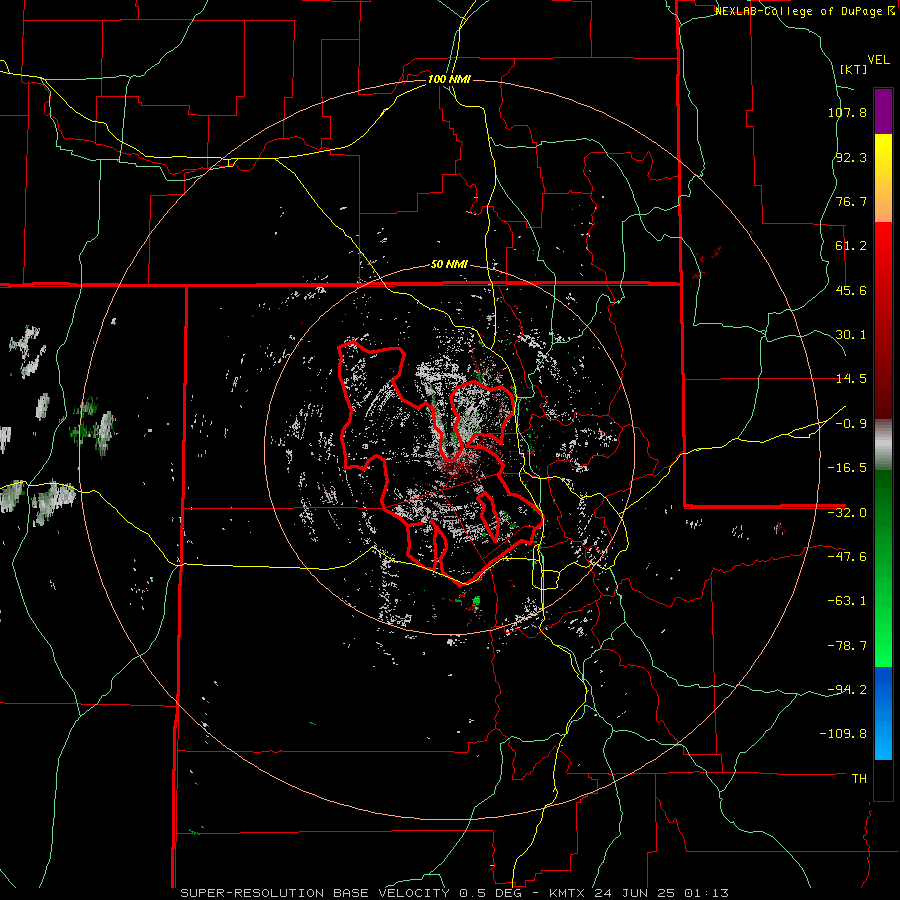
Task: Click the 50 NMI range ring label
Action: point(449,264)
